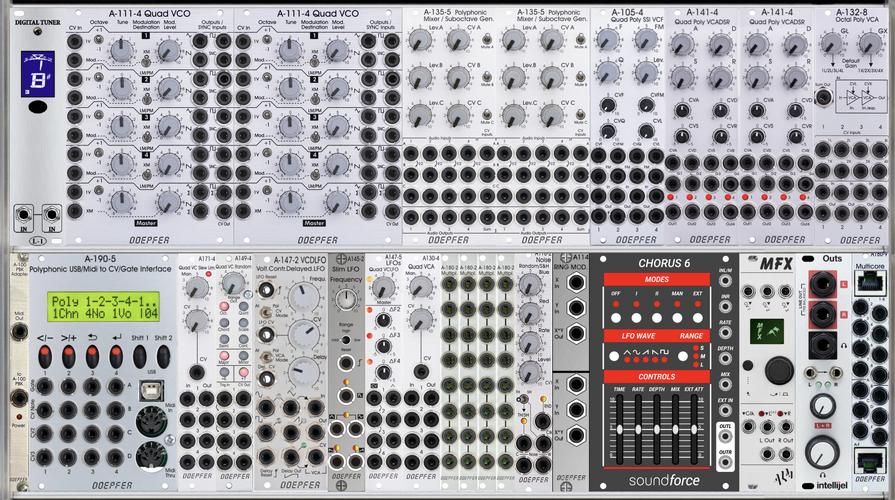895x500 pixels.
Task: Select MAN mode button on Chorus 6
Action: pyautogui.click(x=677, y=318)
